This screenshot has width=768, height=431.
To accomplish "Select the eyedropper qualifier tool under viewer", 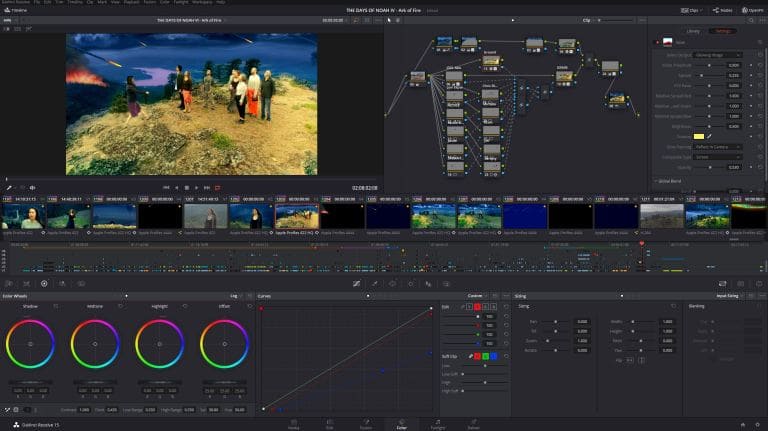I will click(9, 188).
